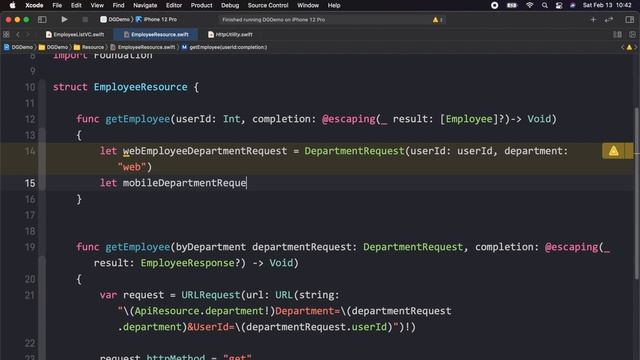The height and width of the screenshot is (360, 640).
Task: Open the Help menu
Action: [334, 5]
